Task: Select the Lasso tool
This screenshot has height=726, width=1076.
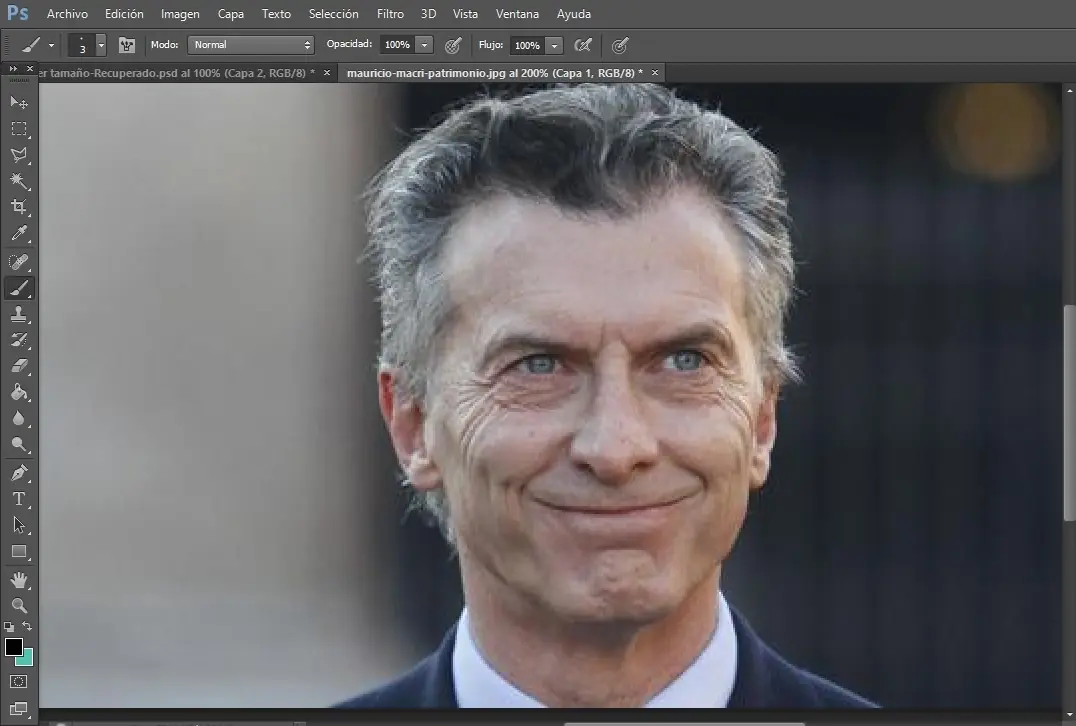Action: (19, 155)
